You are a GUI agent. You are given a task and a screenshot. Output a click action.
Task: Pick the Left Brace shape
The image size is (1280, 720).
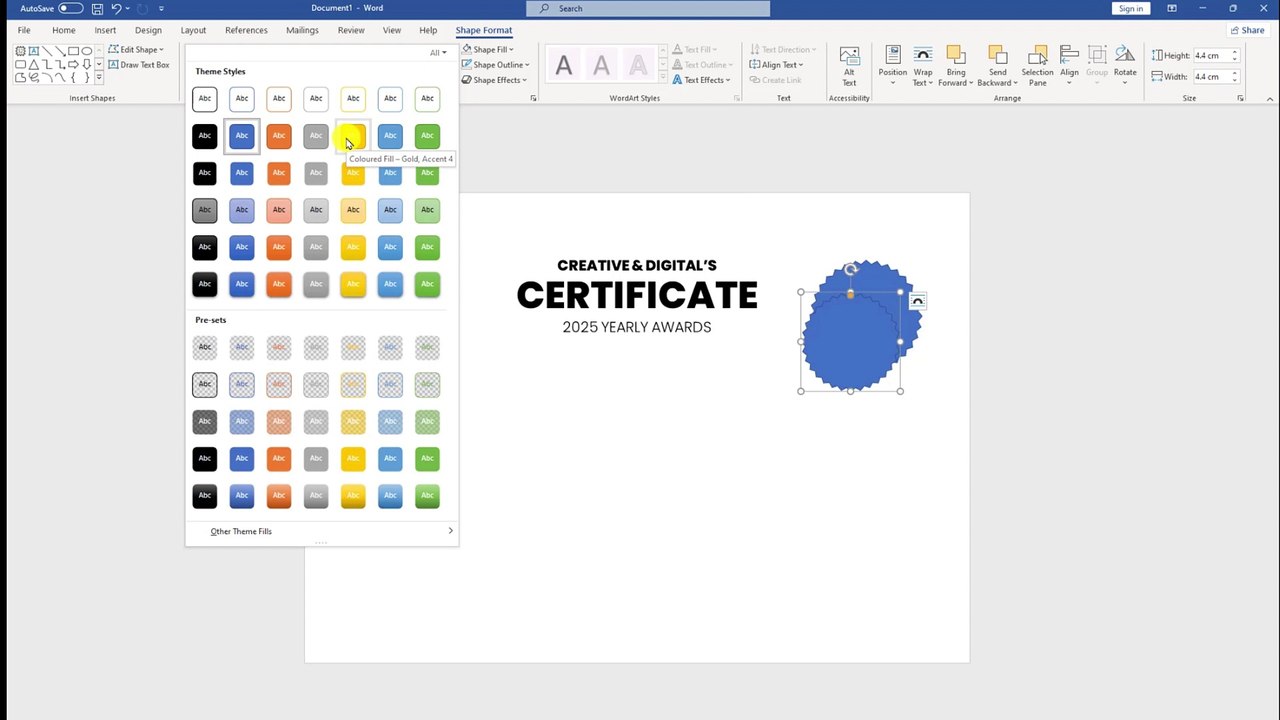[x=73, y=77]
